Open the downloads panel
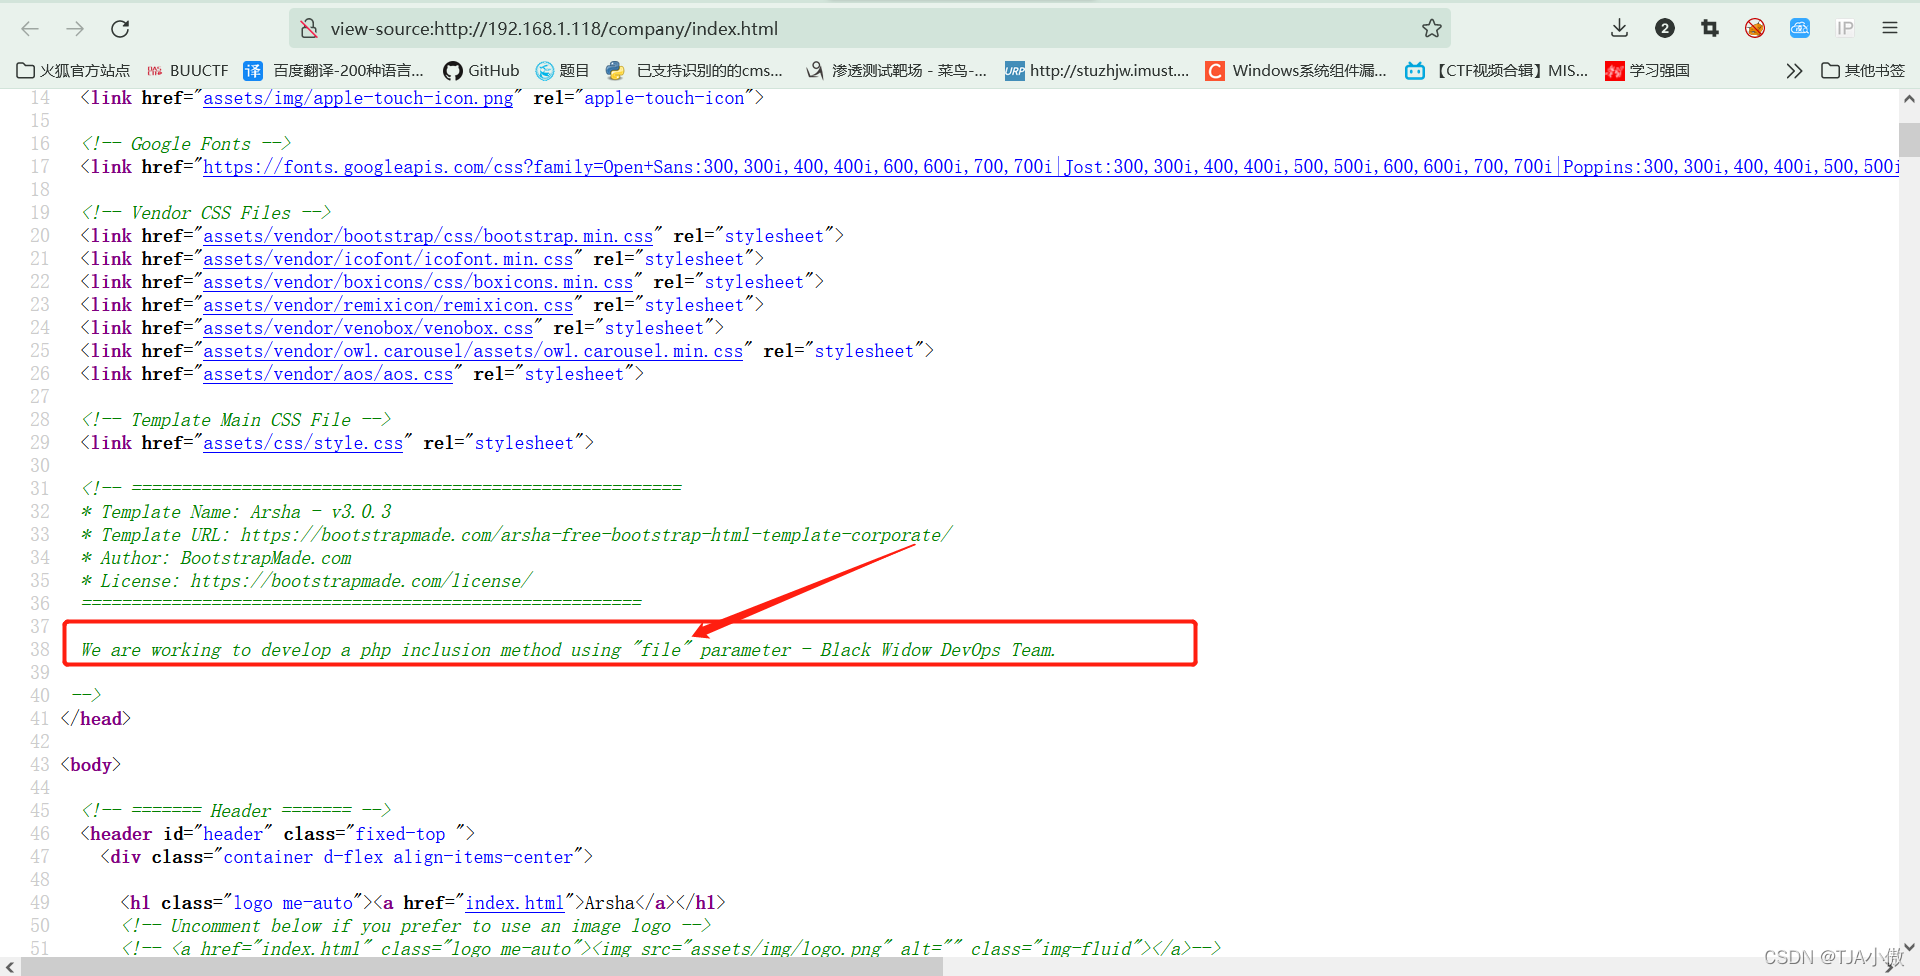 coord(1620,29)
